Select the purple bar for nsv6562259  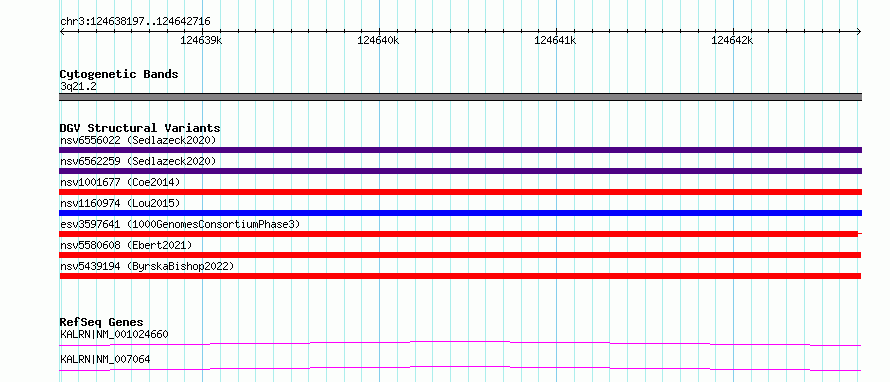pos(460,171)
